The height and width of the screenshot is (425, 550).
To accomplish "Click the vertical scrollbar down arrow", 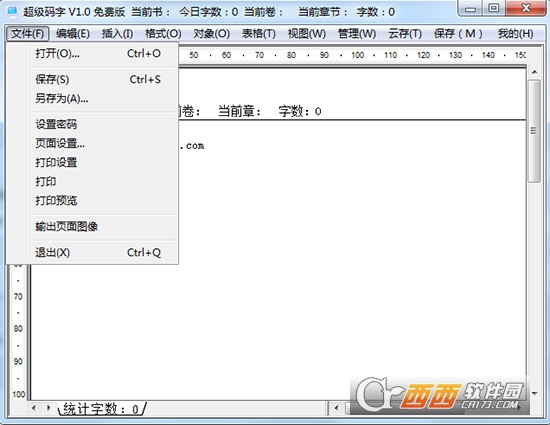I will click(x=534, y=393).
